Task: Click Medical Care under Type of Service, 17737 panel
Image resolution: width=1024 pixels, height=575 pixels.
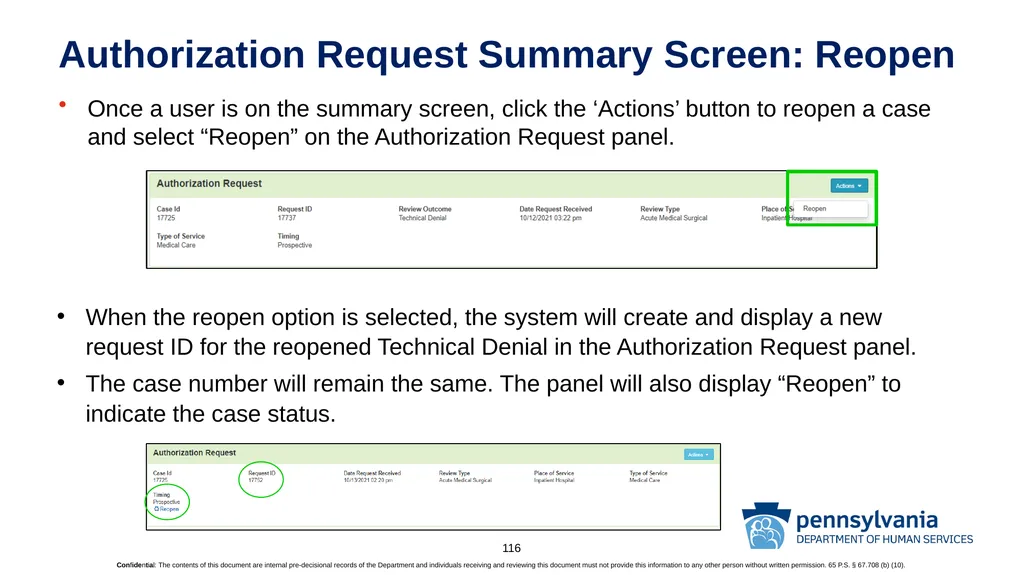Action: coord(176,245)
